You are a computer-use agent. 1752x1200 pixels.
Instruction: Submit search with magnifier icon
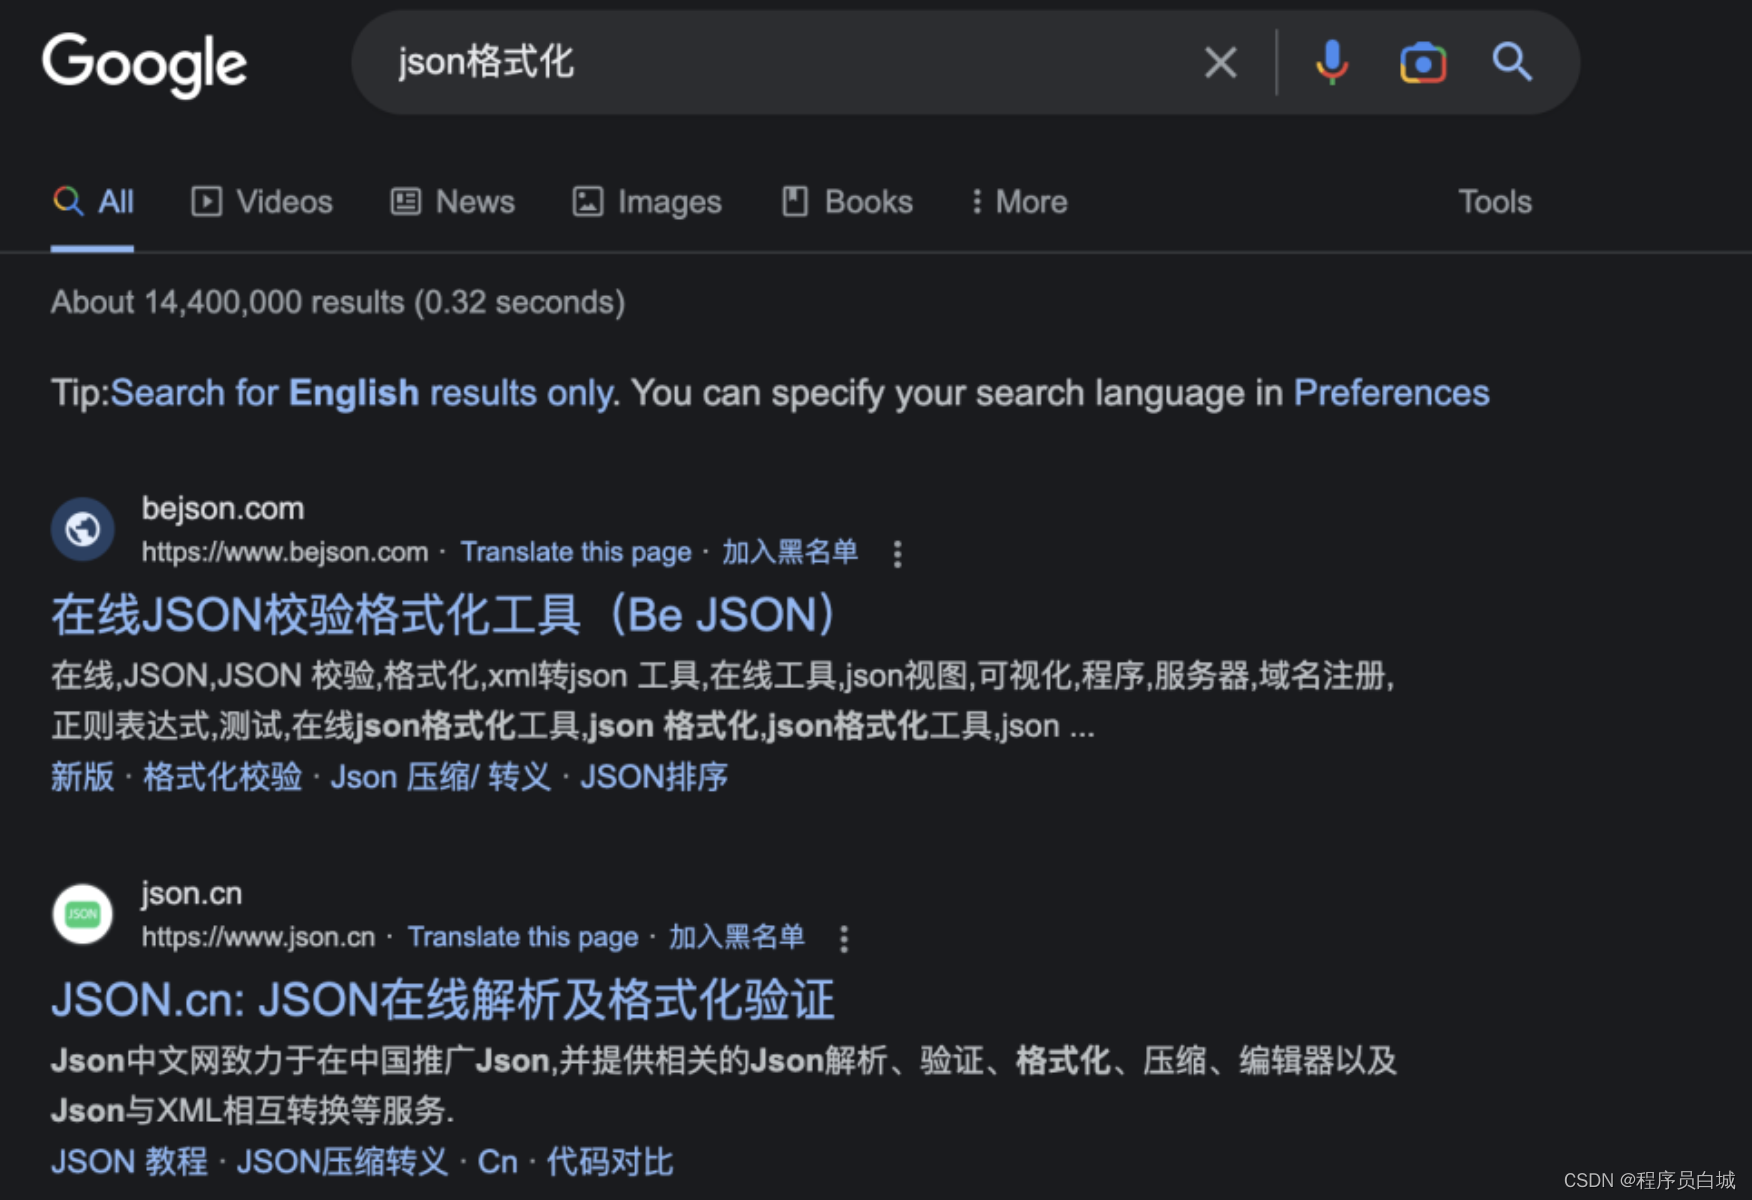[x=1511, y=62]
